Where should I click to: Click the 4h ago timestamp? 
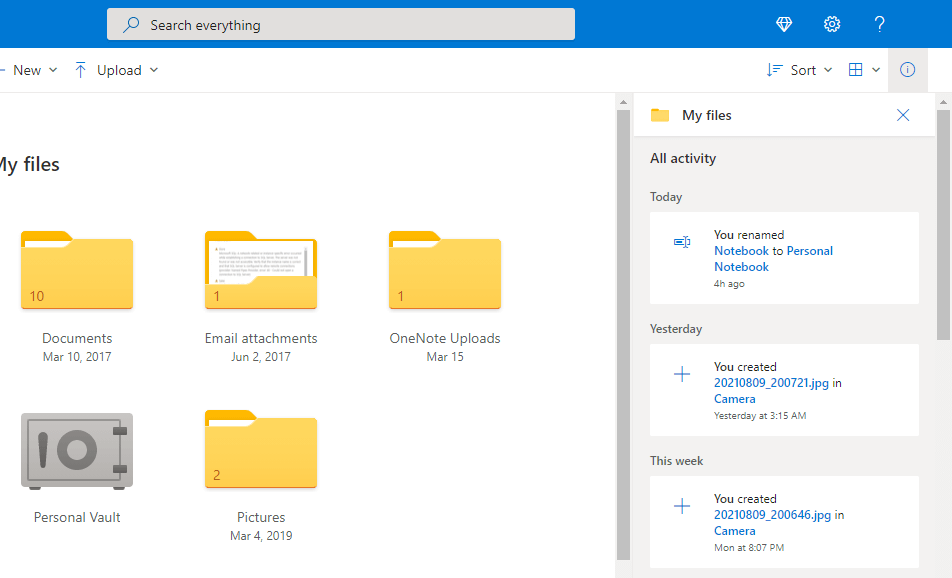[x=729, y=284]
